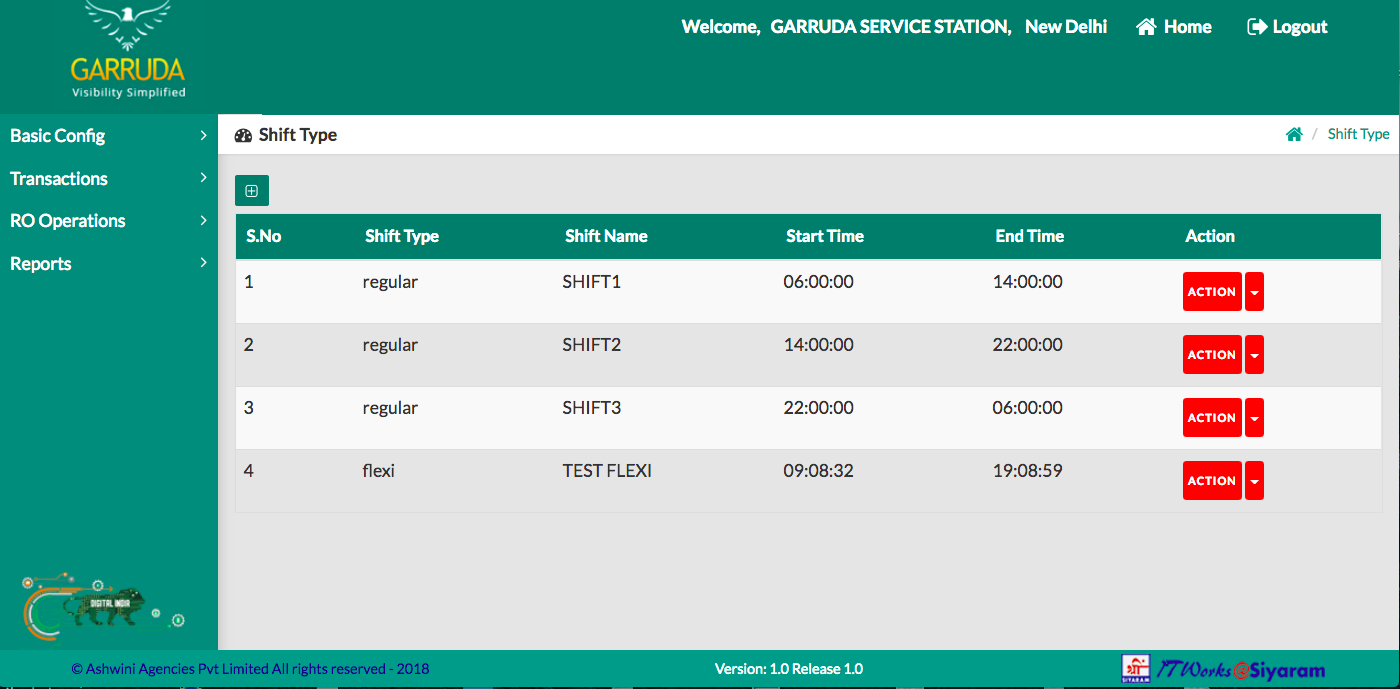Click the ACTION button for SHIFT3
1400x689 pixels.
pos(1212,418)
